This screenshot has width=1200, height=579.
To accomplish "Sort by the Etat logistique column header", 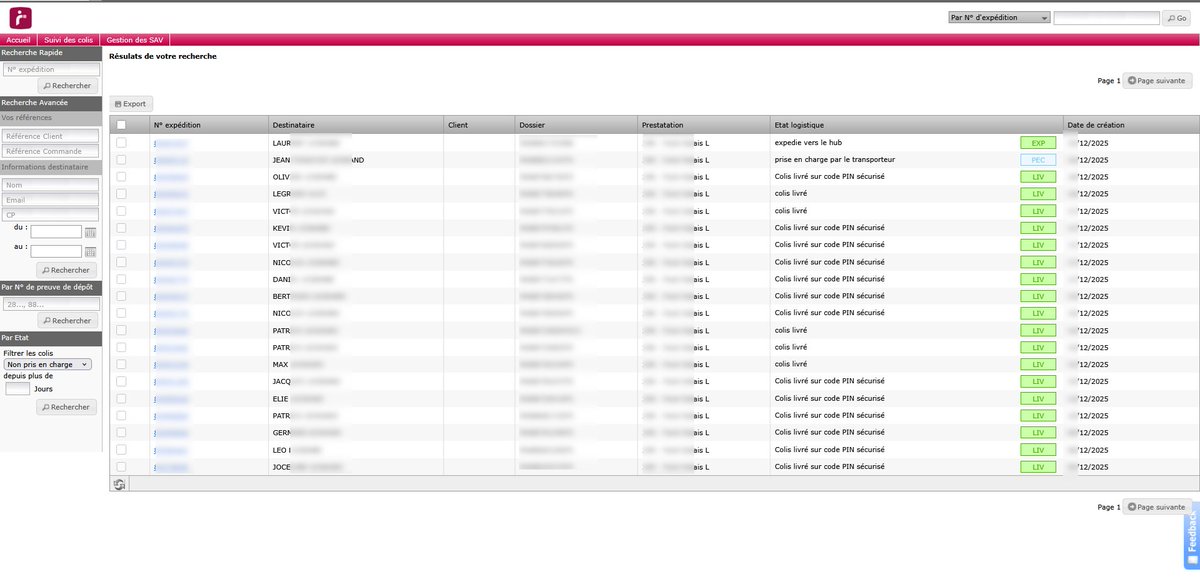I will click(917, 125).
